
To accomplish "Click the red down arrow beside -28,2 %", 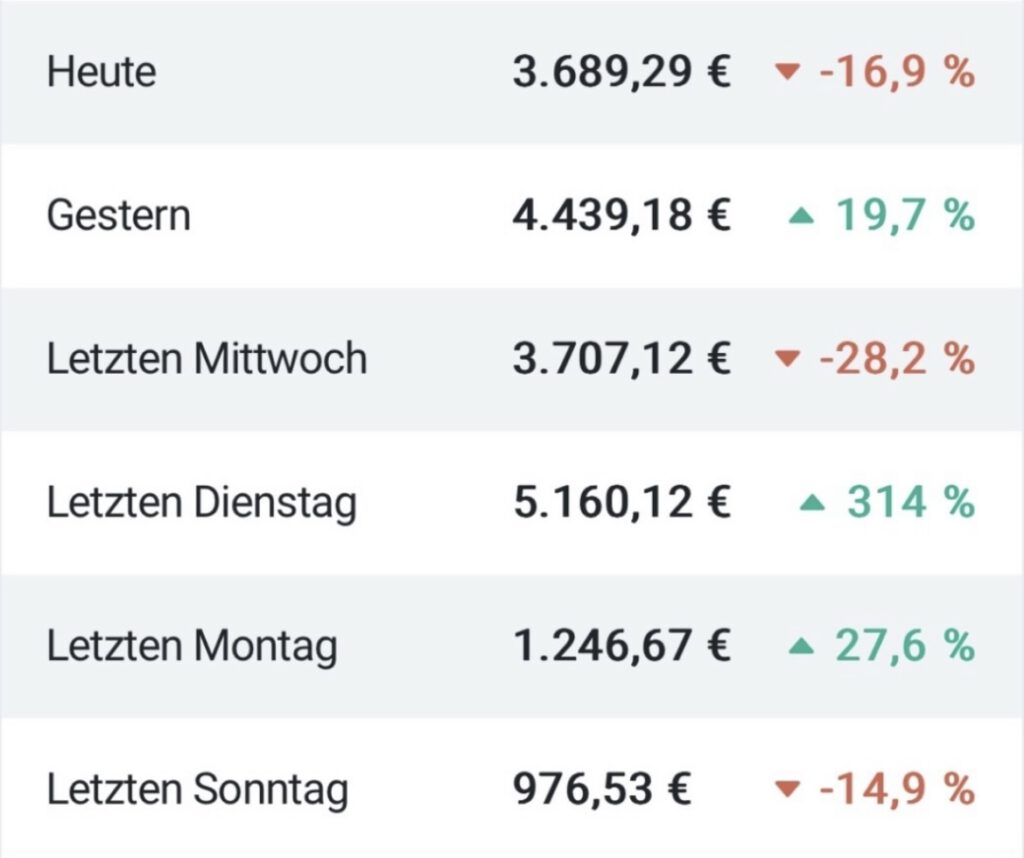I will (787, 358).
